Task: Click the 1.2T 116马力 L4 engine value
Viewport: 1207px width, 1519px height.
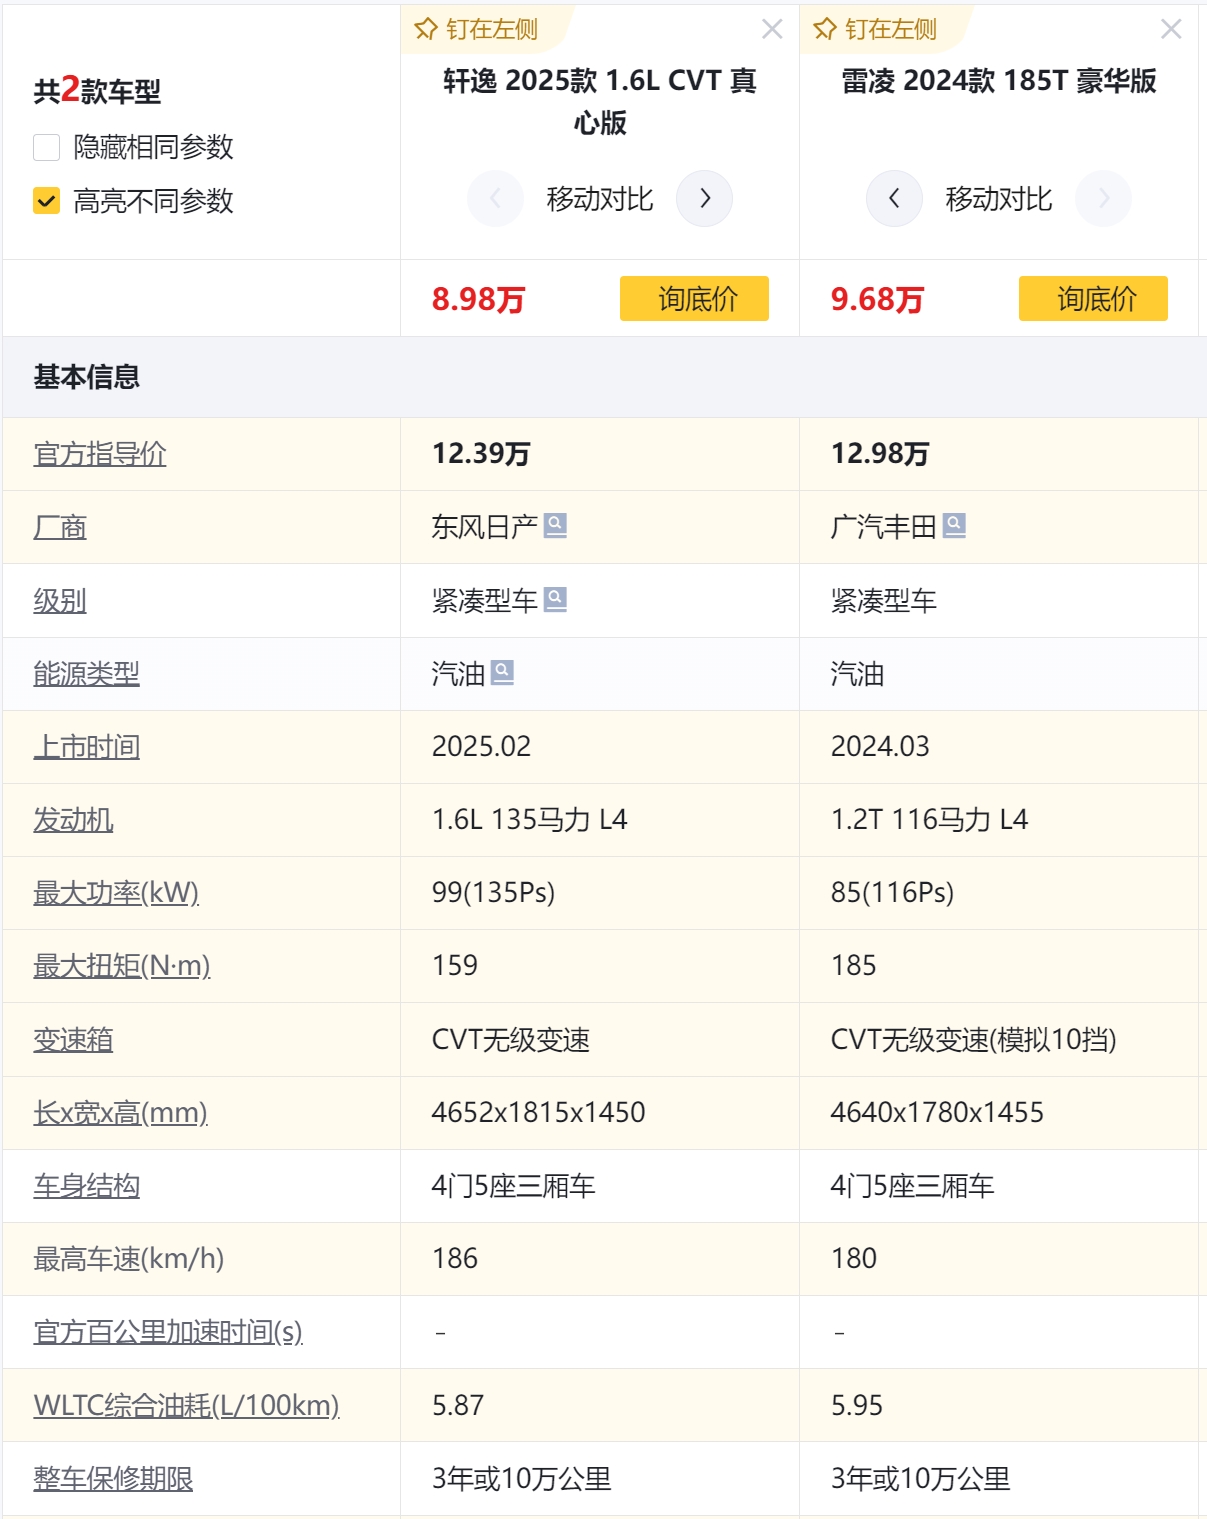Action: point(930,820)
